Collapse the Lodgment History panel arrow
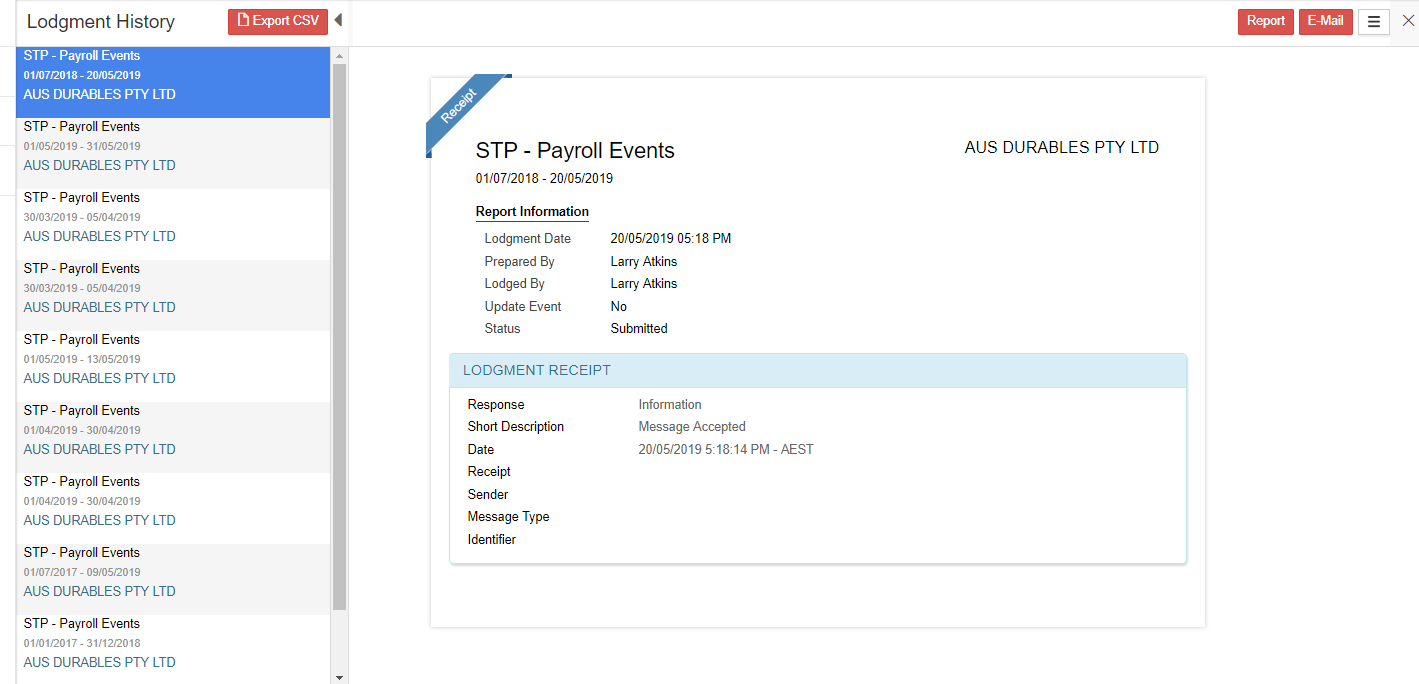 click(x=338, y=20)
